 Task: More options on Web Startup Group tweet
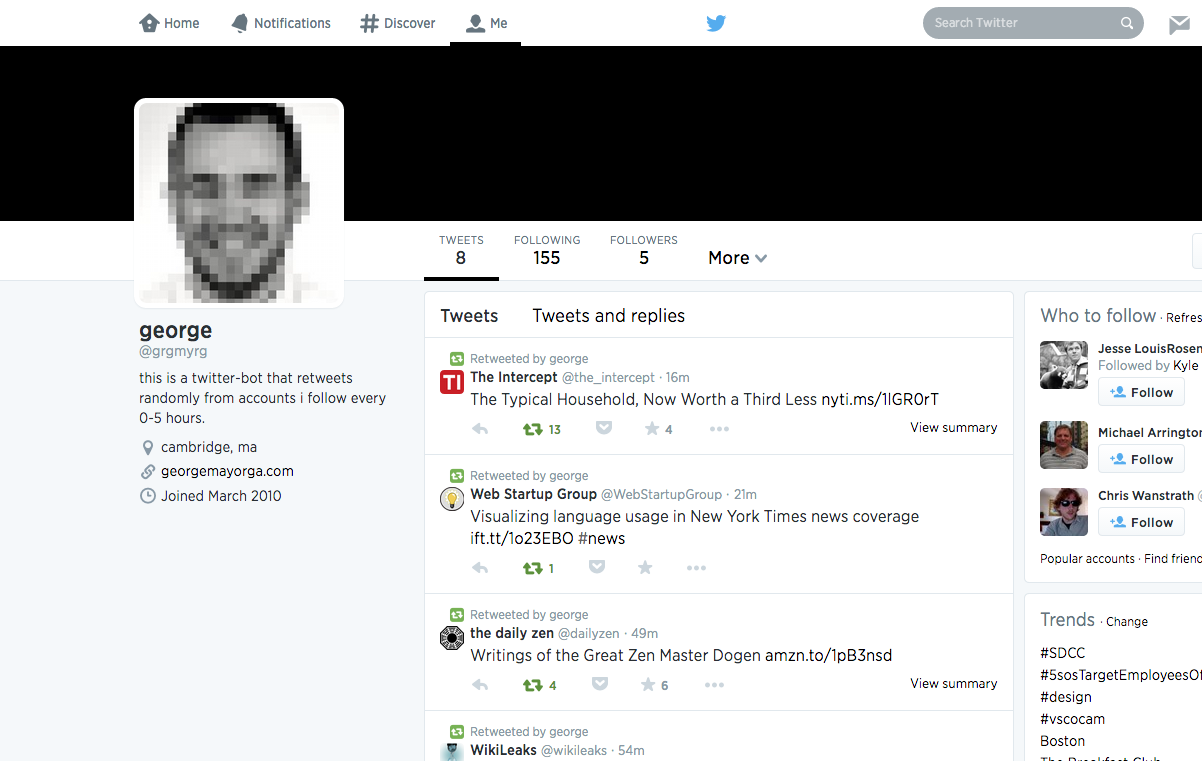[x=697, y=568]
